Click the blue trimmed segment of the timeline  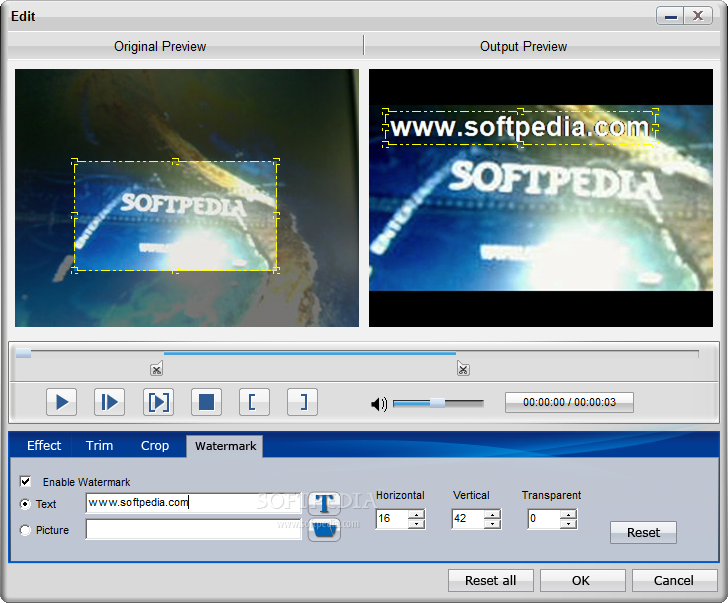310,353
